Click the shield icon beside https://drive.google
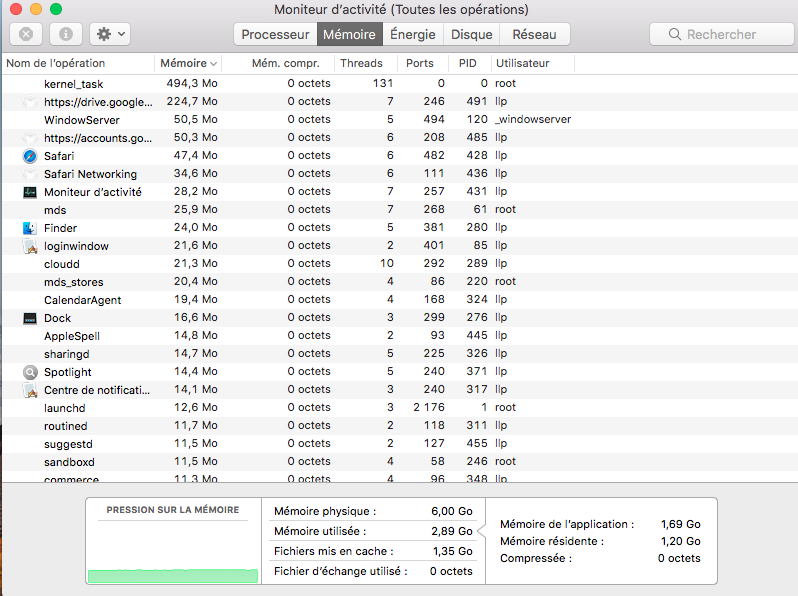798x596 pixels. click(x=30, y=102)
